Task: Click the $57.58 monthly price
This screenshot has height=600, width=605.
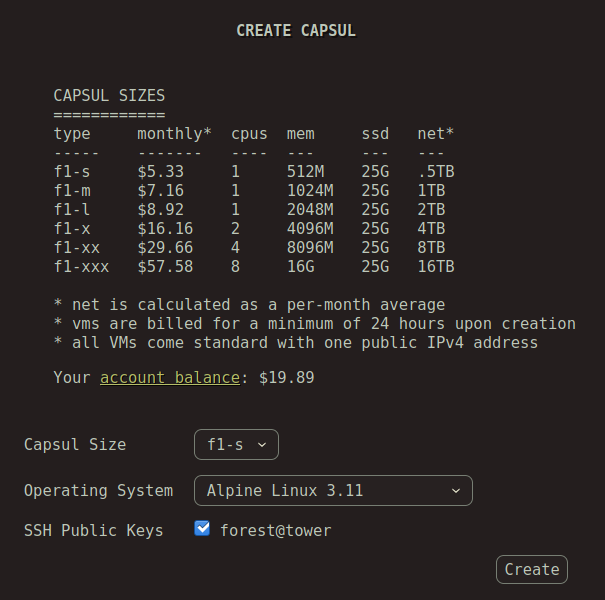Action: 165,266
